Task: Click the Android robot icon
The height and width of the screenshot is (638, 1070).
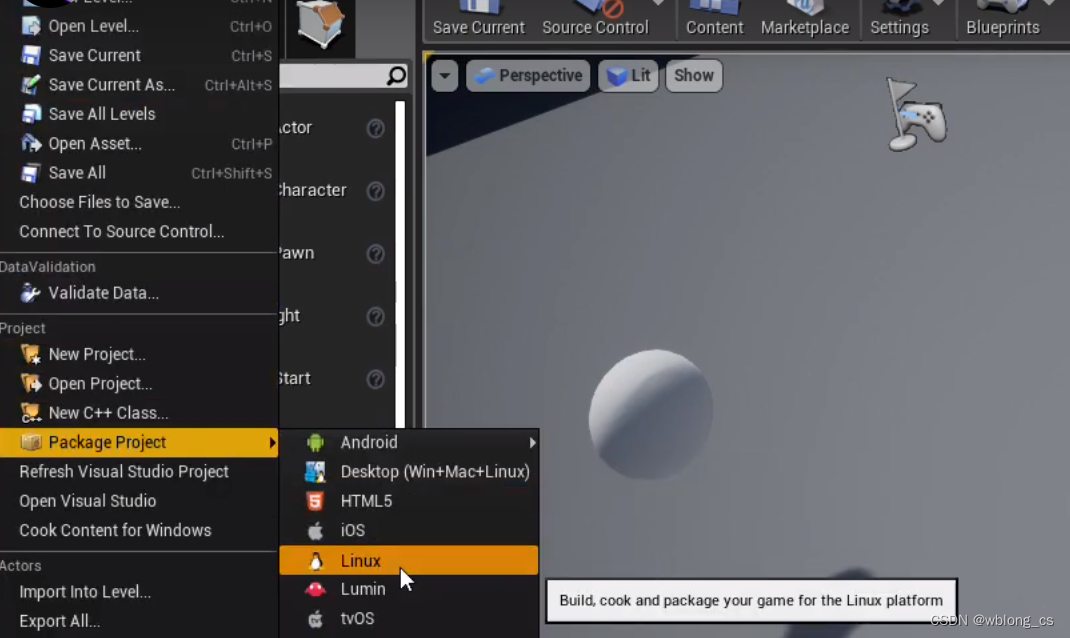Action: [x=315, y=442]
